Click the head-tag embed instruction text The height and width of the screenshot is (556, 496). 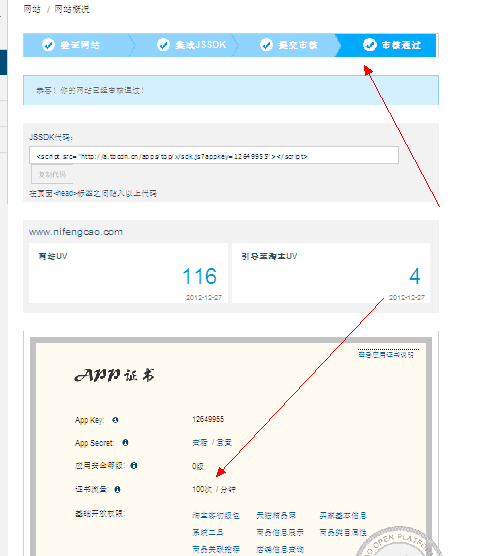(x=93, y=193)
